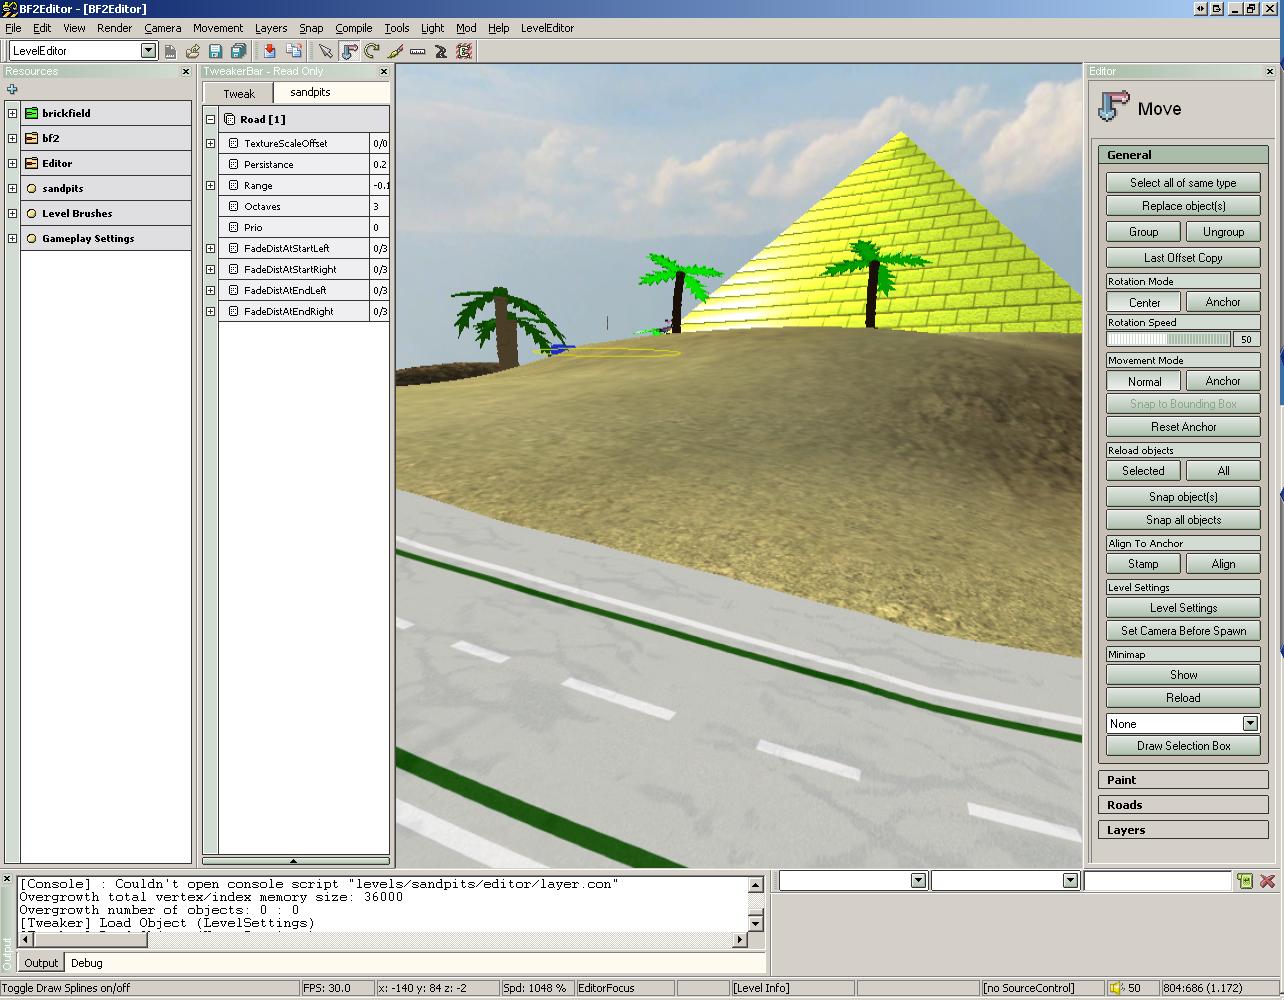Open the second empty console dropdown
This screenshot has width=1284, height=1000.
pyautogui.click(x=1070, y=880)
